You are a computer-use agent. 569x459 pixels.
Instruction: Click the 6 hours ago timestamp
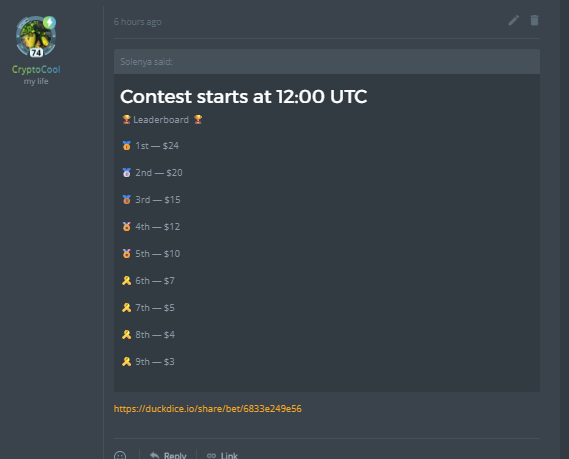pyautogui.click(x=138, y=22)
